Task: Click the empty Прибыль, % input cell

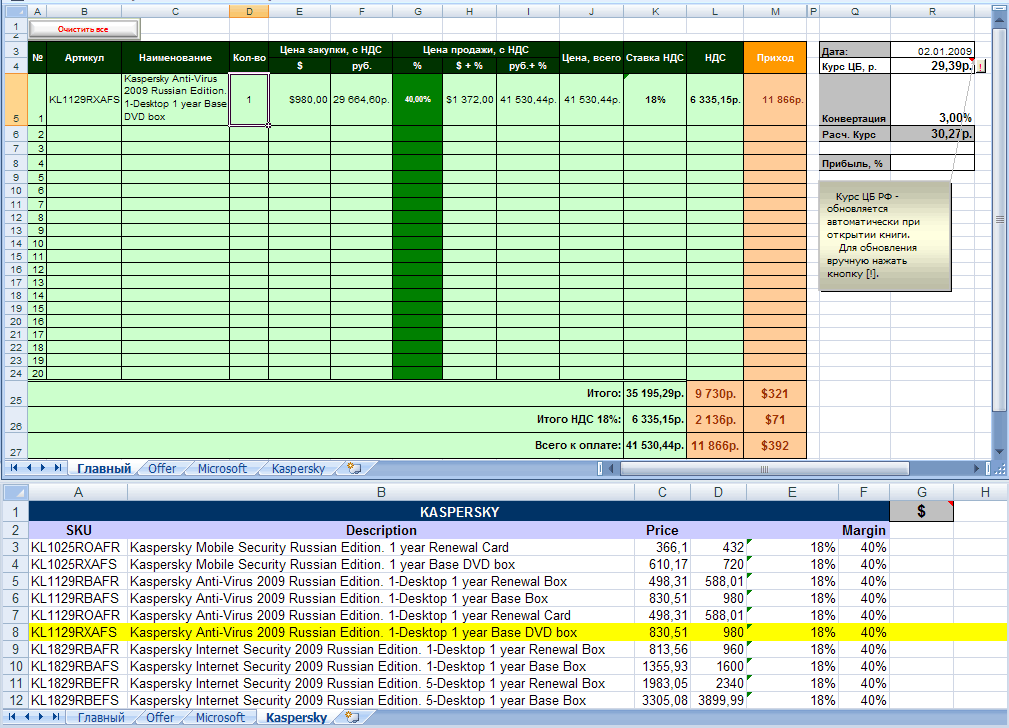Action: click(932, 162)
